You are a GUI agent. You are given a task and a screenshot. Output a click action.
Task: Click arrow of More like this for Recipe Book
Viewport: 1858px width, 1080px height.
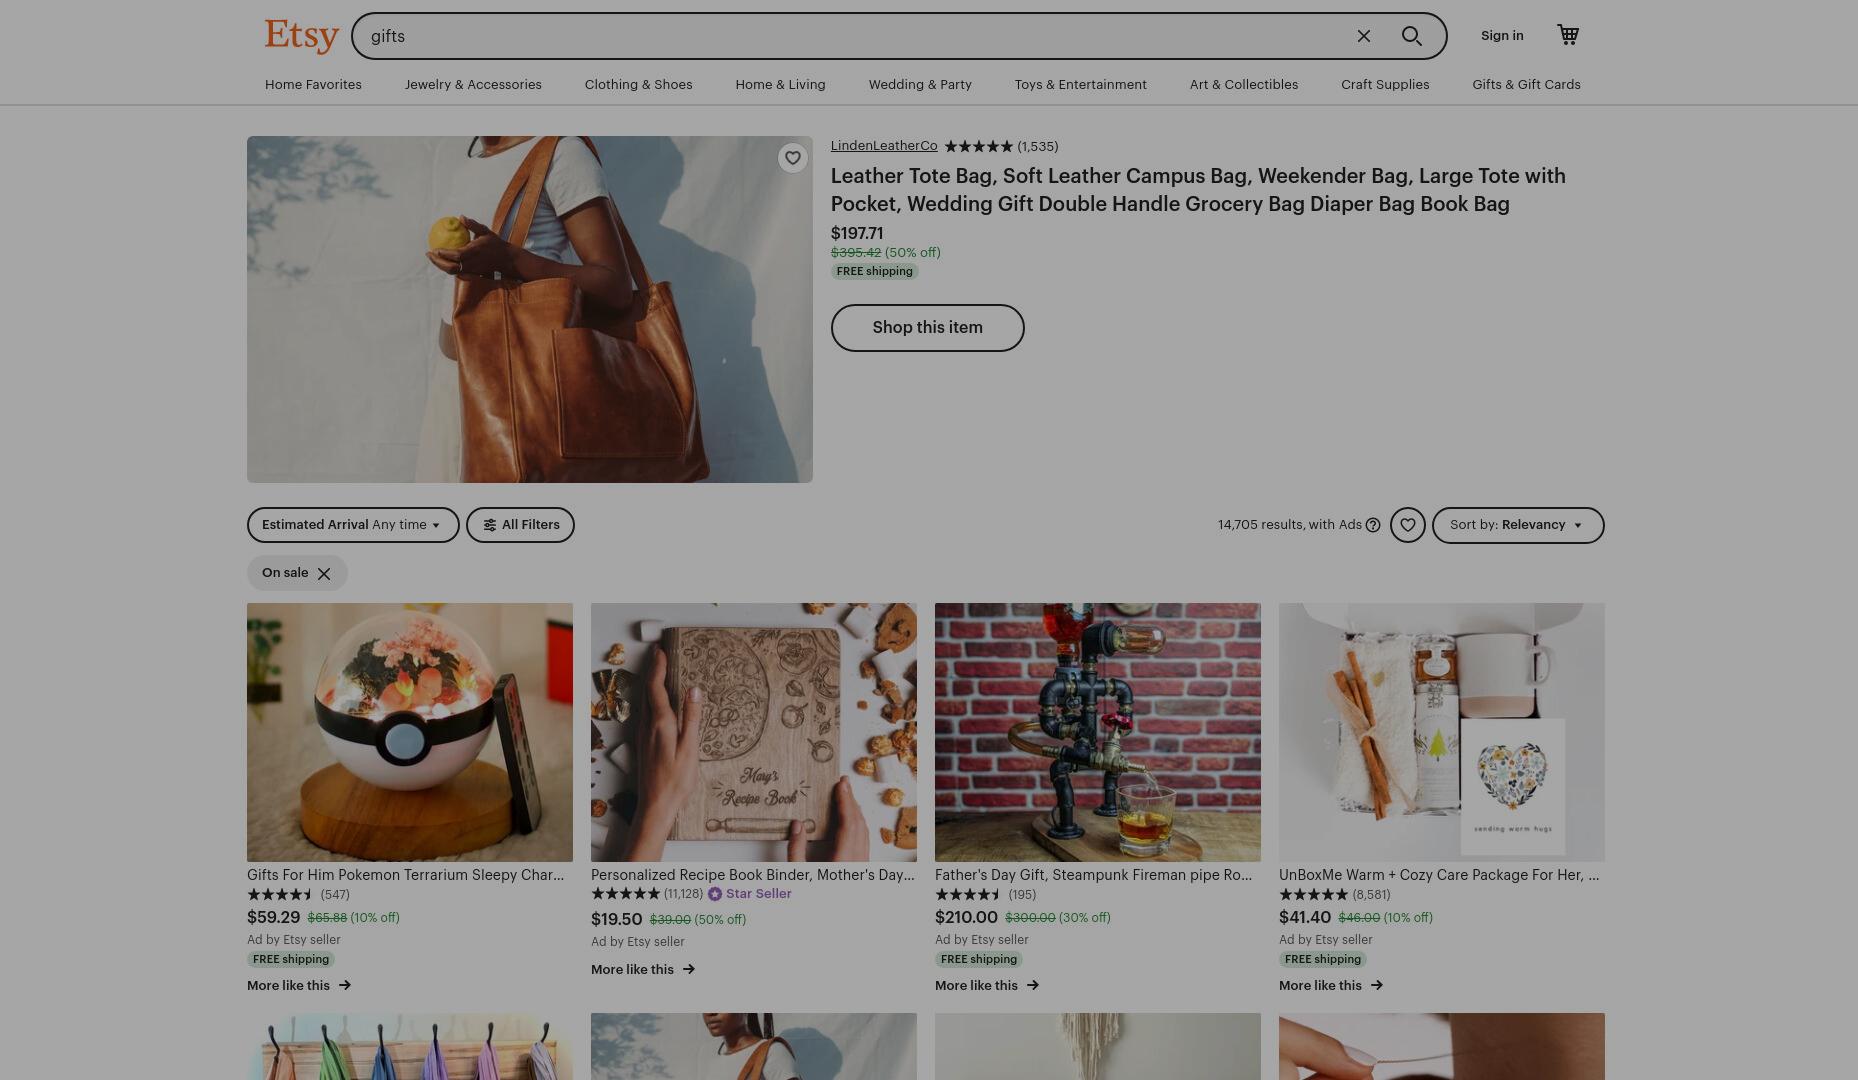point(689,970)
